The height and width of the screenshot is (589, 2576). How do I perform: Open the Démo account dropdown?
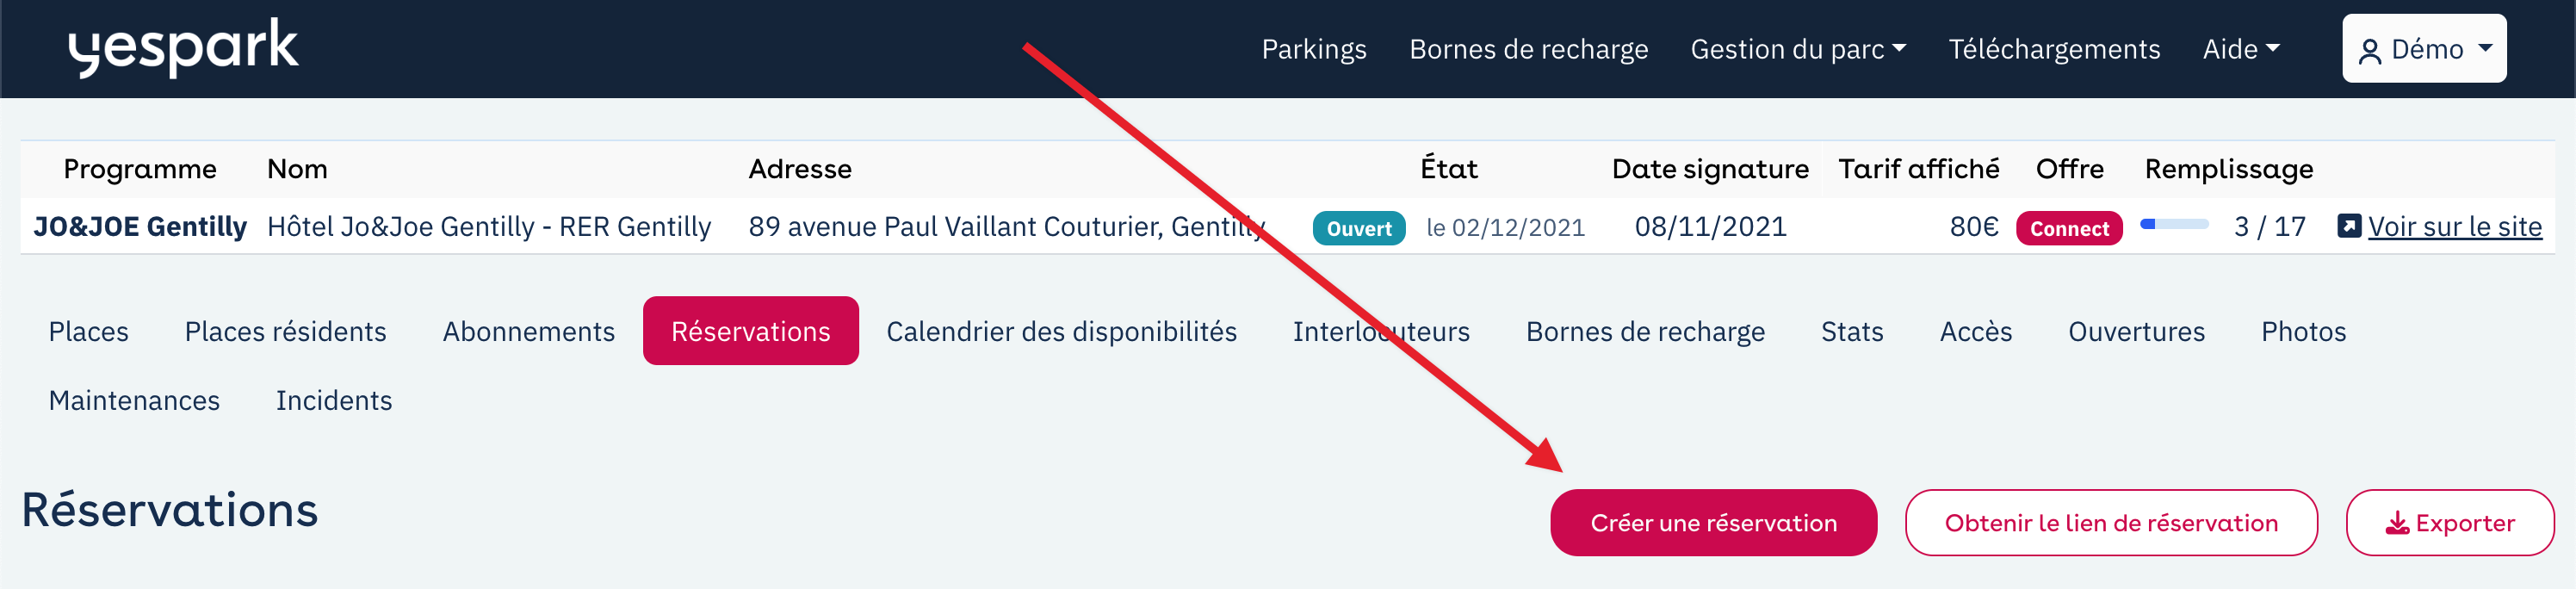pos(2423,49)
